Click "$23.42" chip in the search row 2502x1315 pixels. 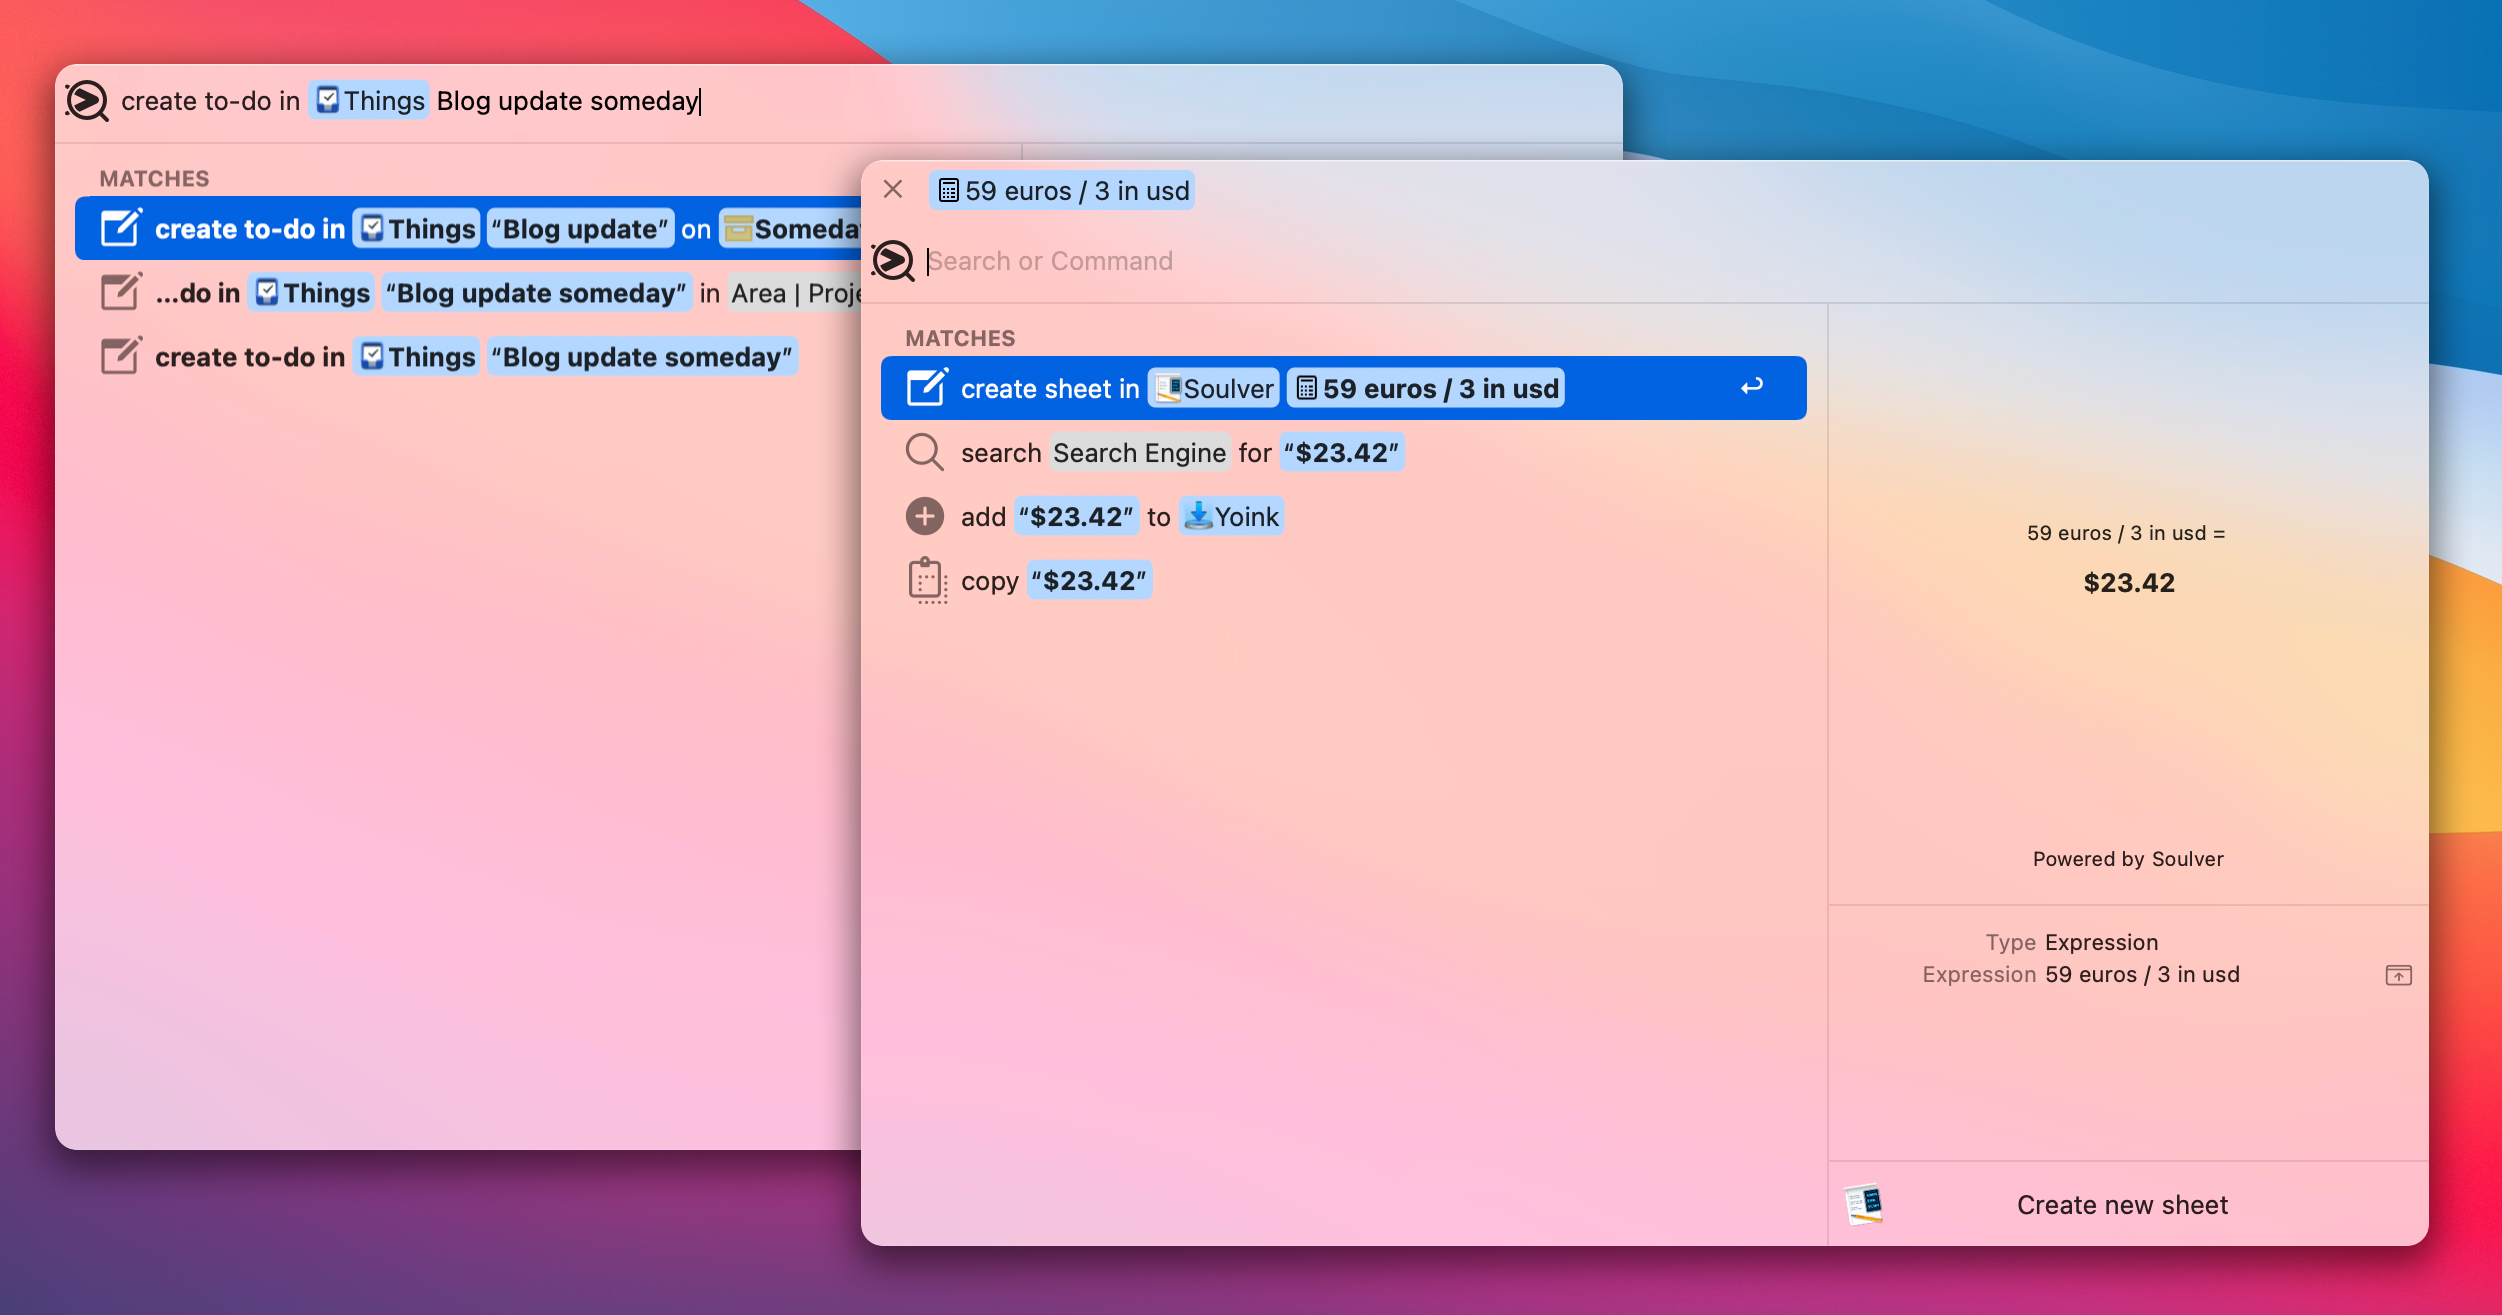coord(1342,452)
